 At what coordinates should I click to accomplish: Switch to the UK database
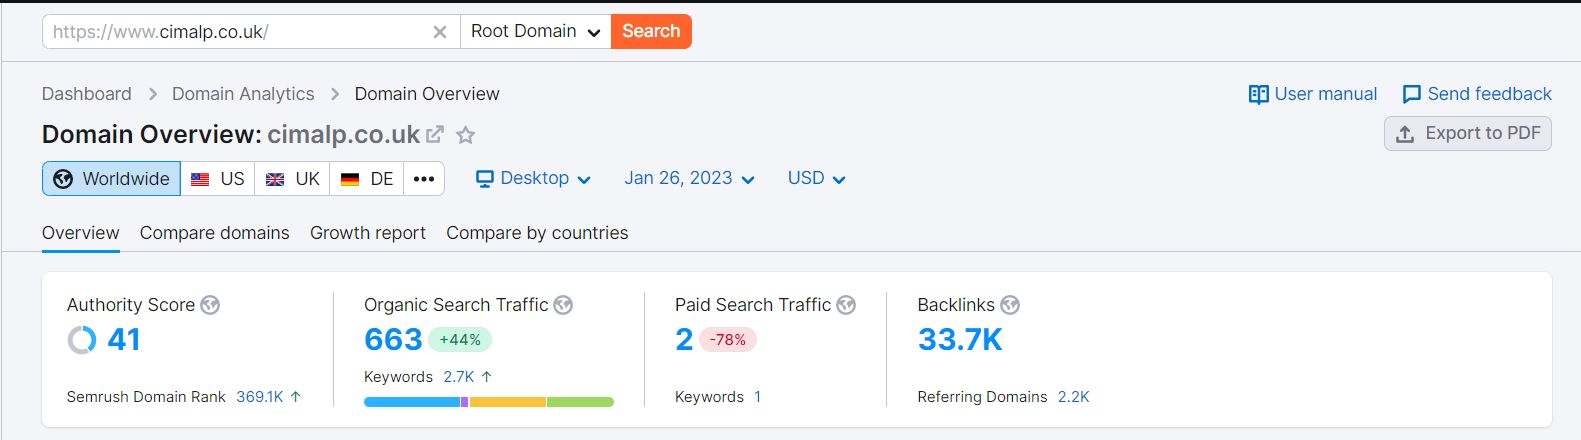pos(292,179)
